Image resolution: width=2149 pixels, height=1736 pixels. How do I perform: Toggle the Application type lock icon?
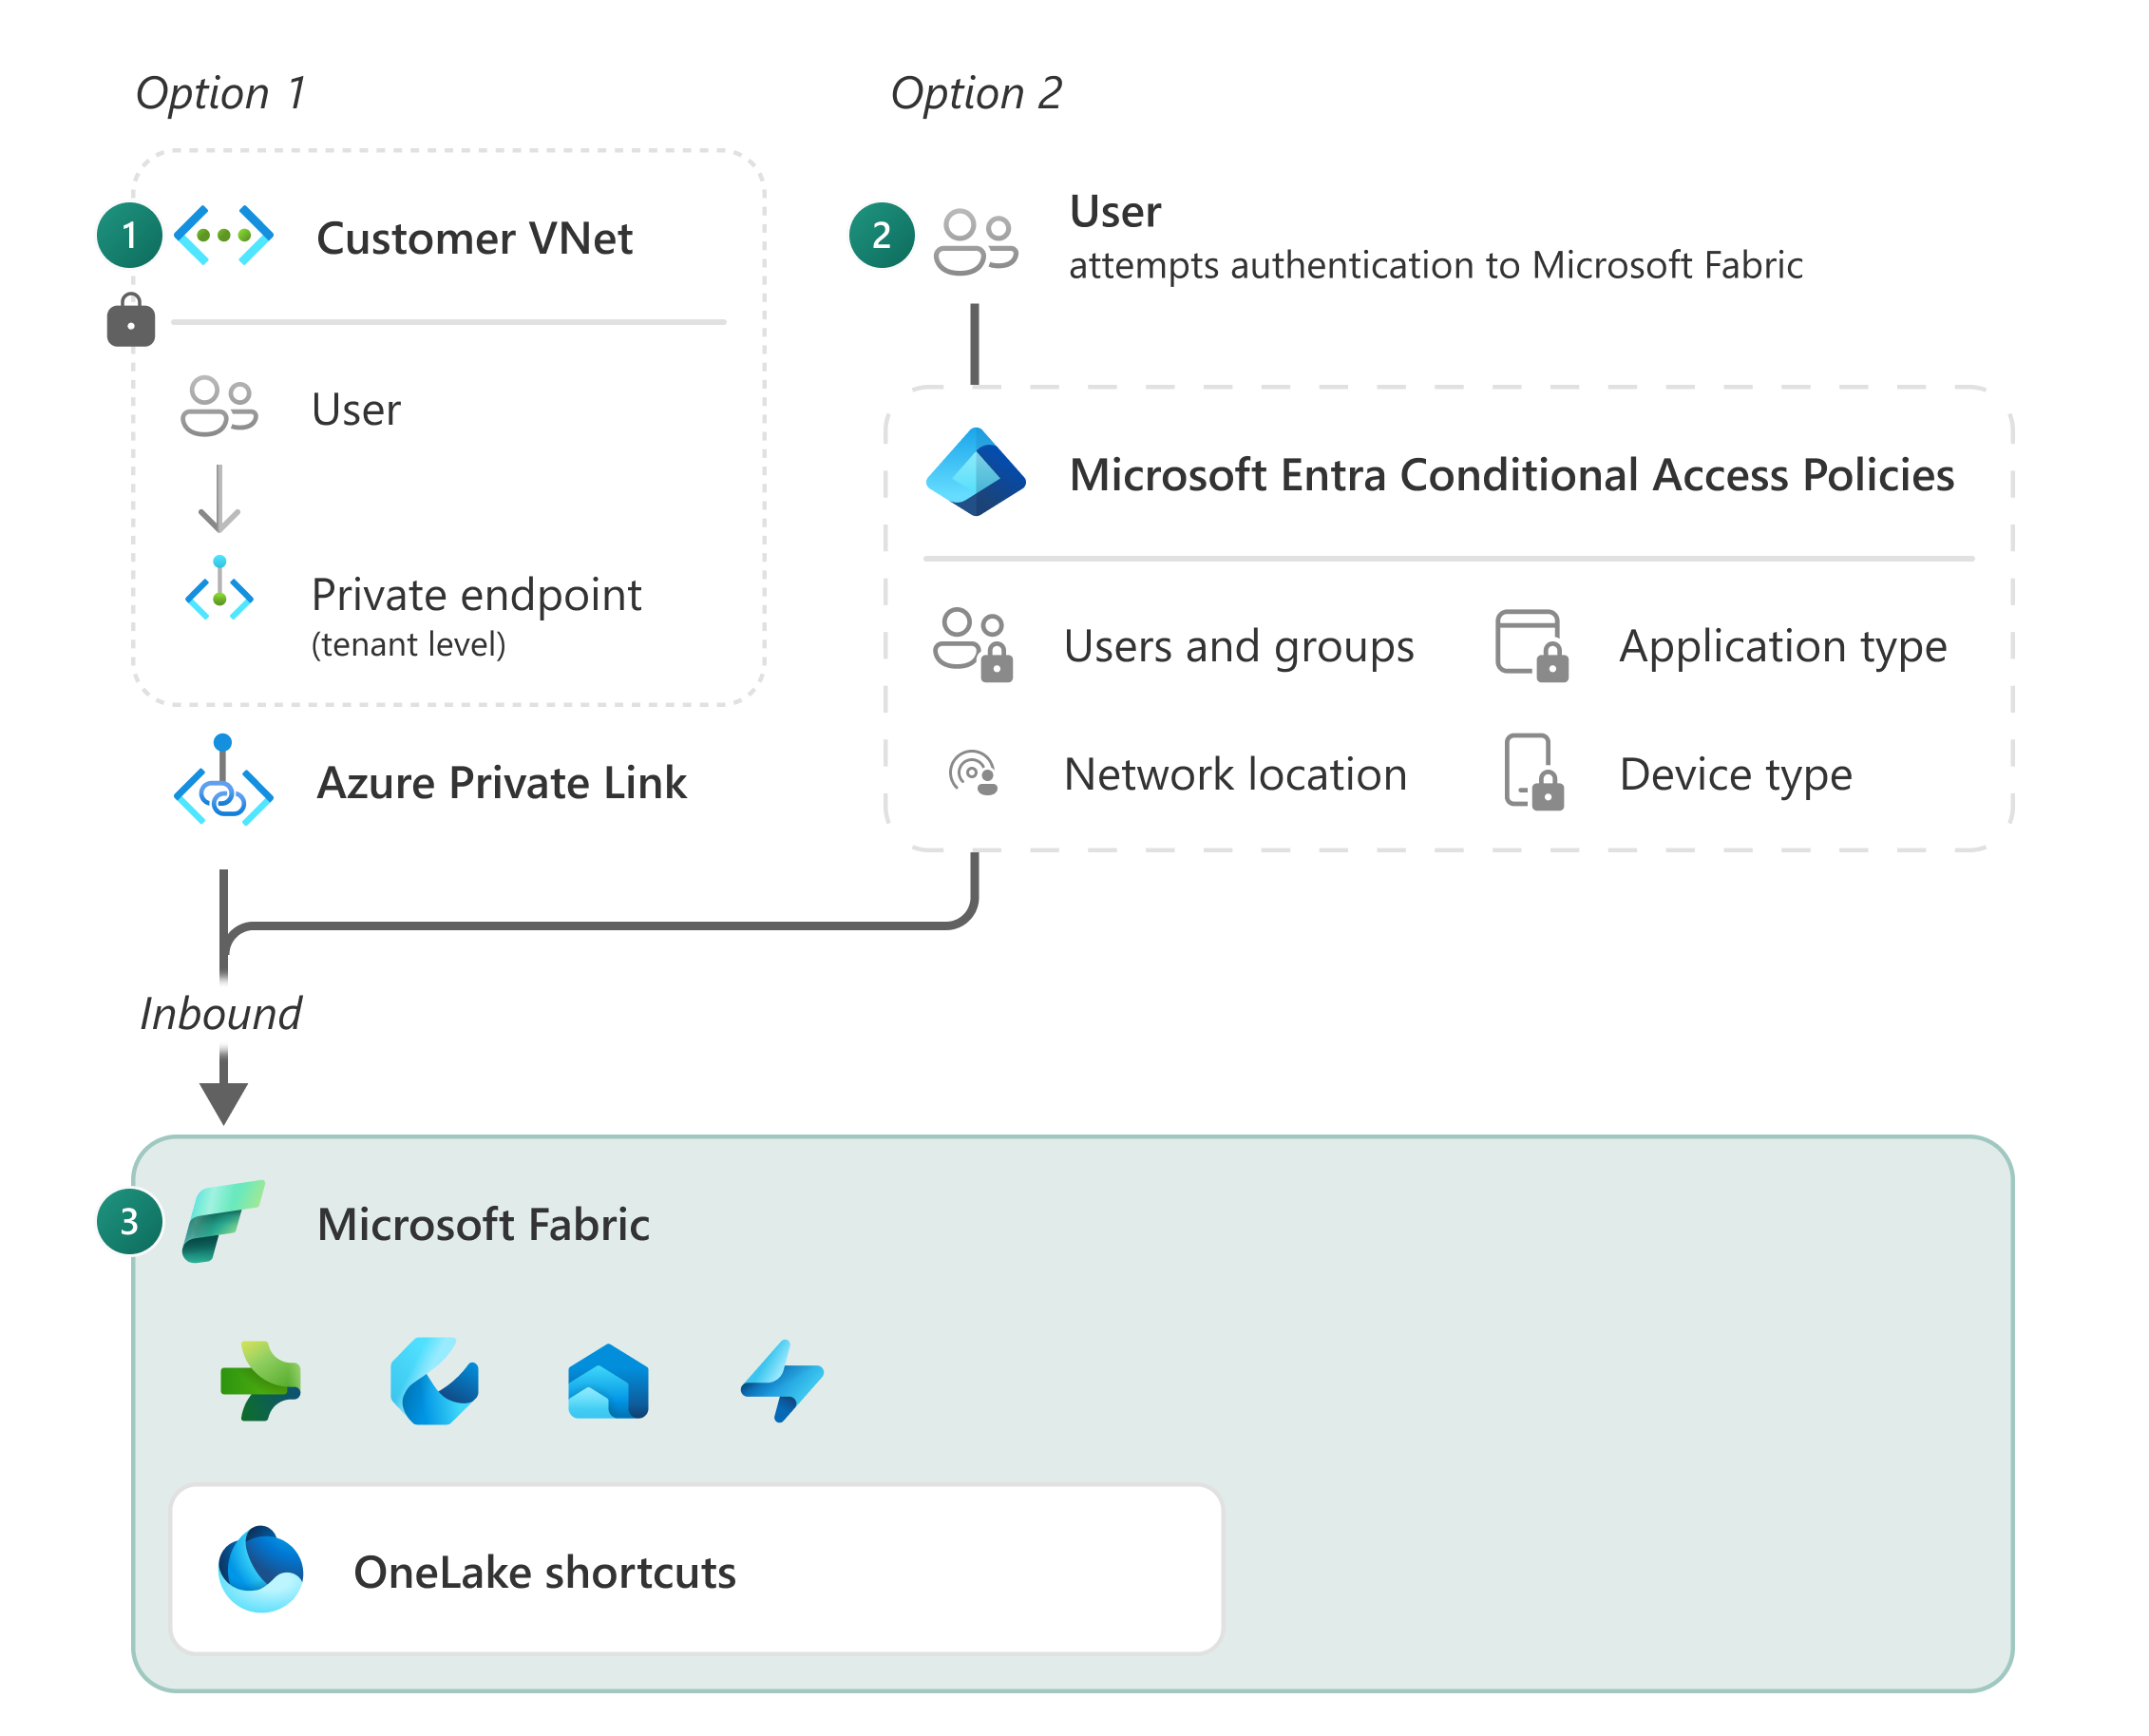[x=1536, y=639]
